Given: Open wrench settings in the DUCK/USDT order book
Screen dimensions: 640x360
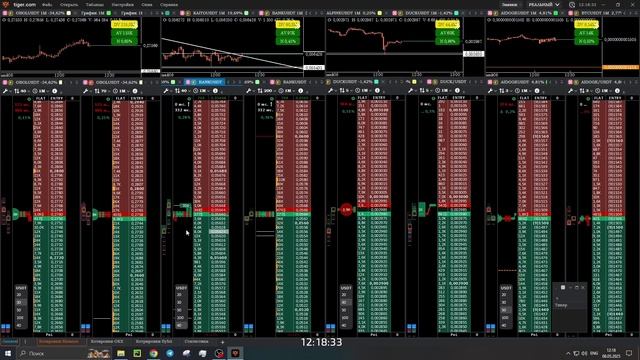Looking at the screenshot, I should (x=411, y=90).
